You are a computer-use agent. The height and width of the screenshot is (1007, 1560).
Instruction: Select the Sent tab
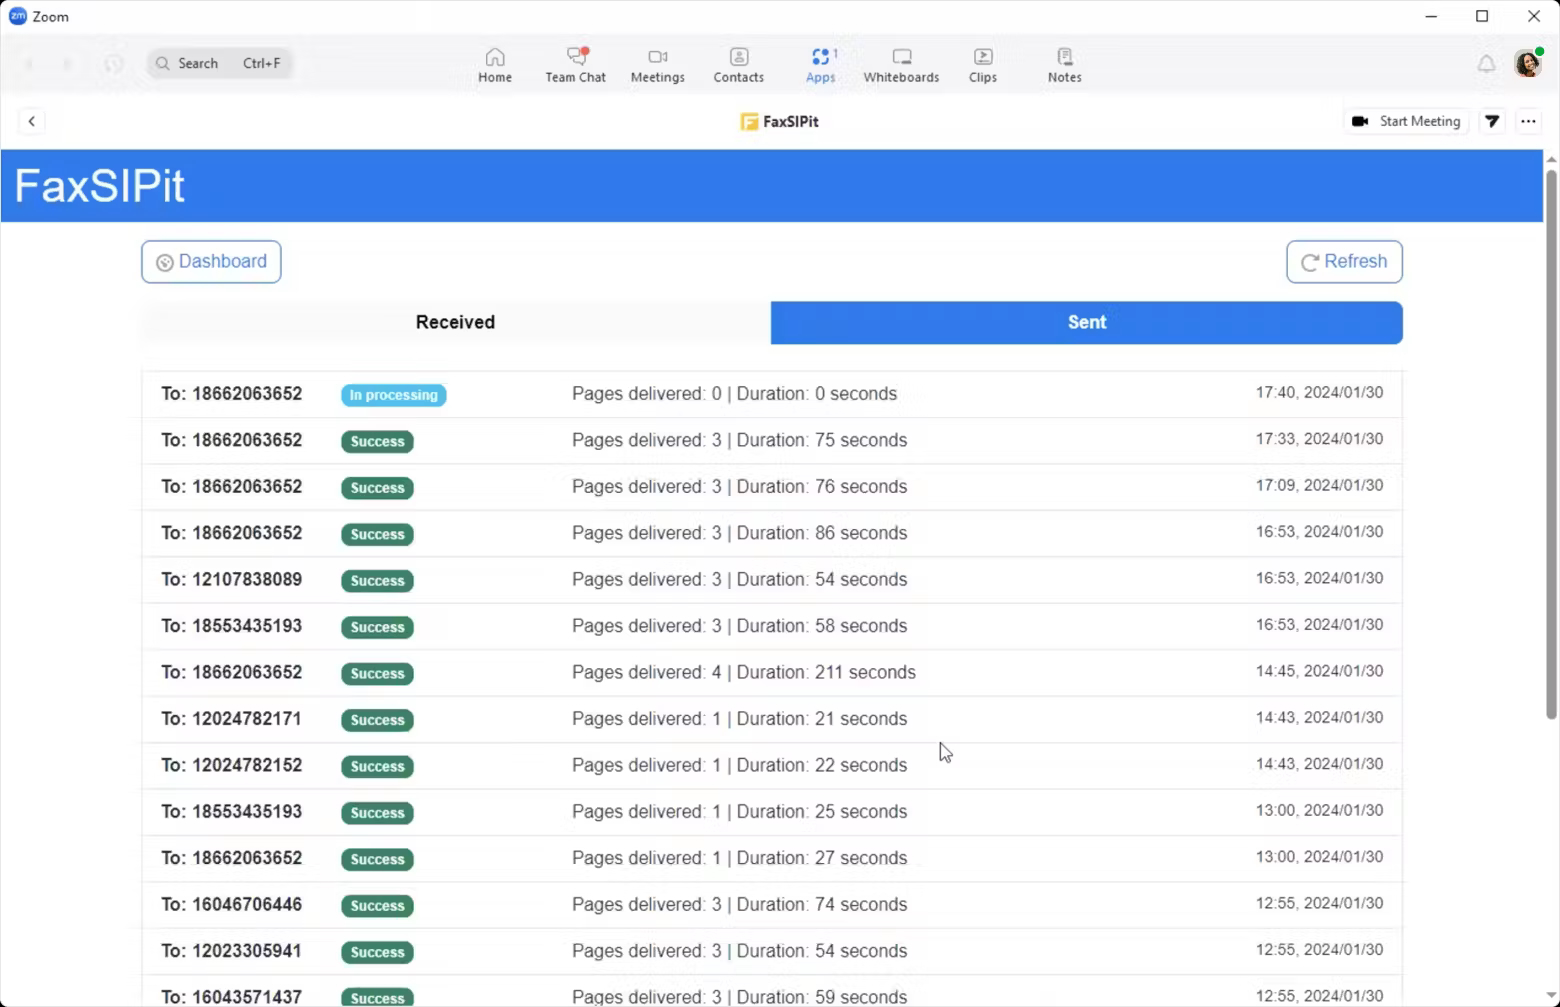1086,322
